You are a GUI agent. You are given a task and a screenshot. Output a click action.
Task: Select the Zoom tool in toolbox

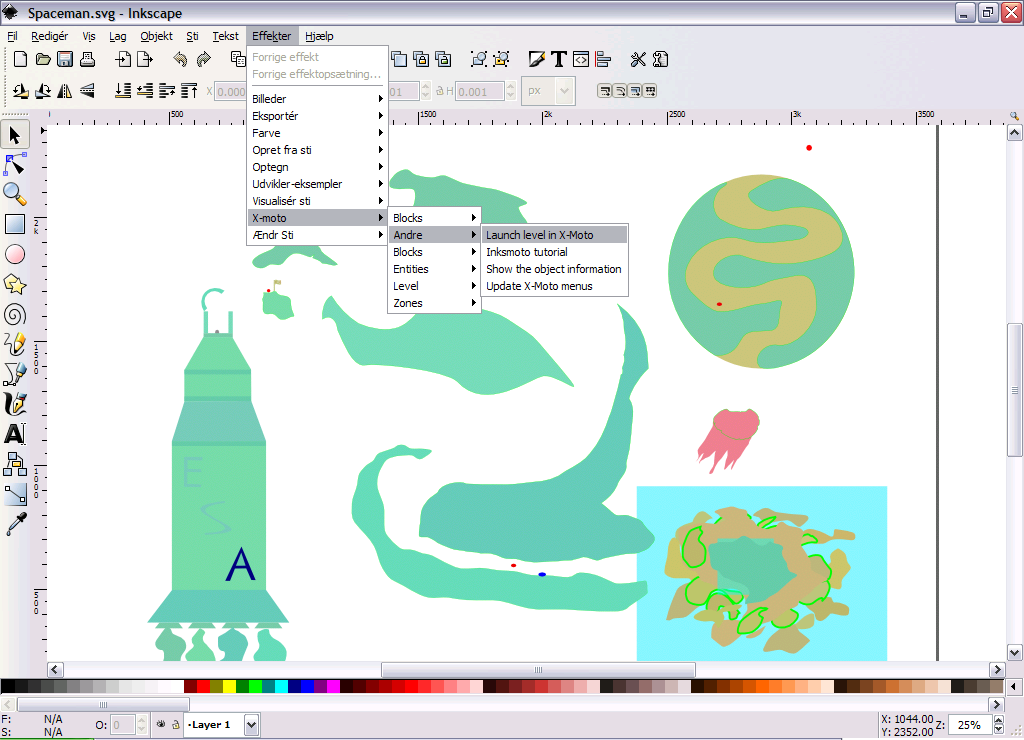[x=15, y=194]
